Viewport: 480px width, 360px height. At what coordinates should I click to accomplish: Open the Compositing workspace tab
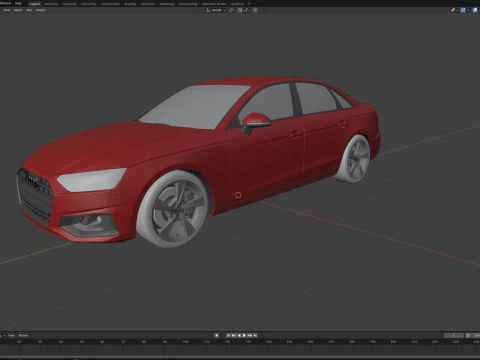188,4
